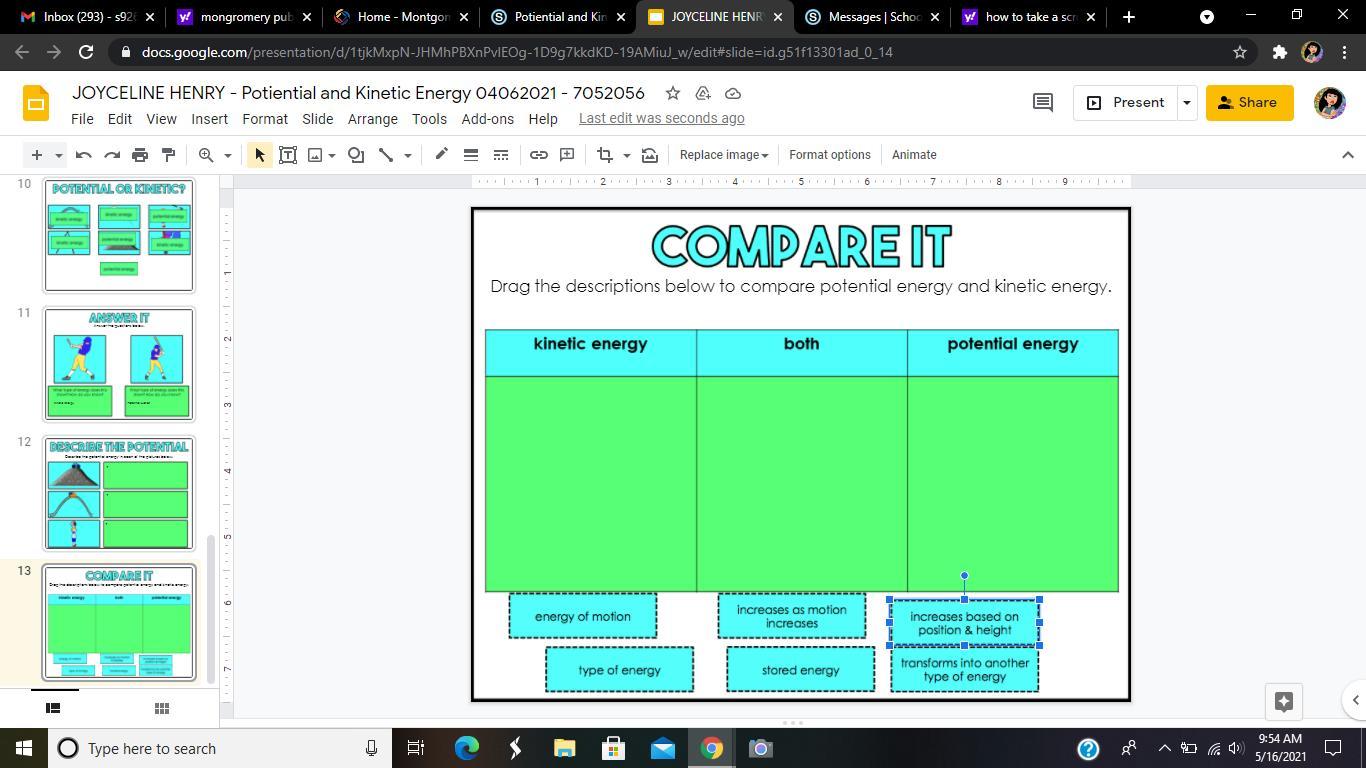Open File Explorer from the taskbar

pos(564,748)
